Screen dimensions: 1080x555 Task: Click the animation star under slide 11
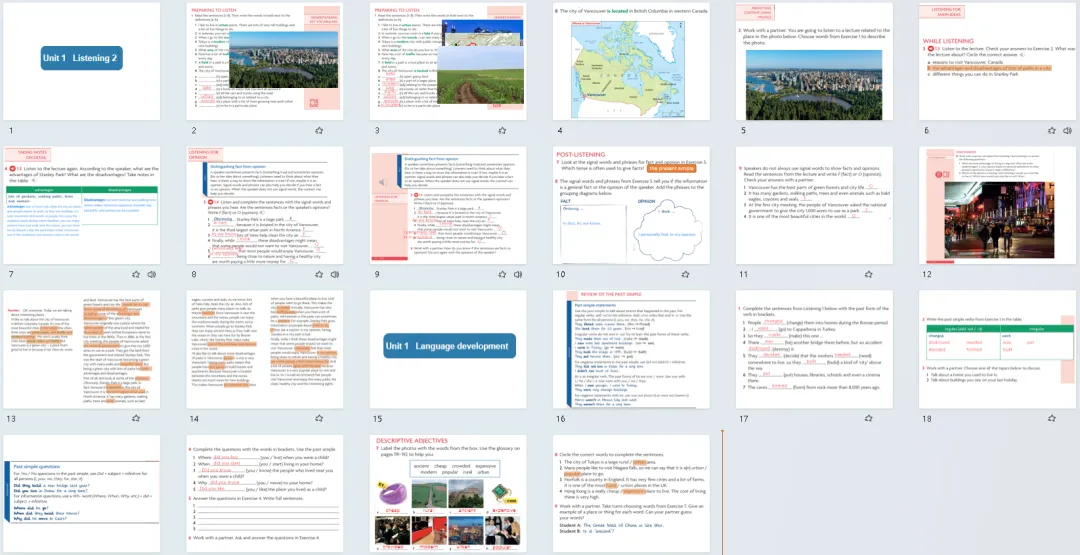pyautogui.click(x=869, y=274)
